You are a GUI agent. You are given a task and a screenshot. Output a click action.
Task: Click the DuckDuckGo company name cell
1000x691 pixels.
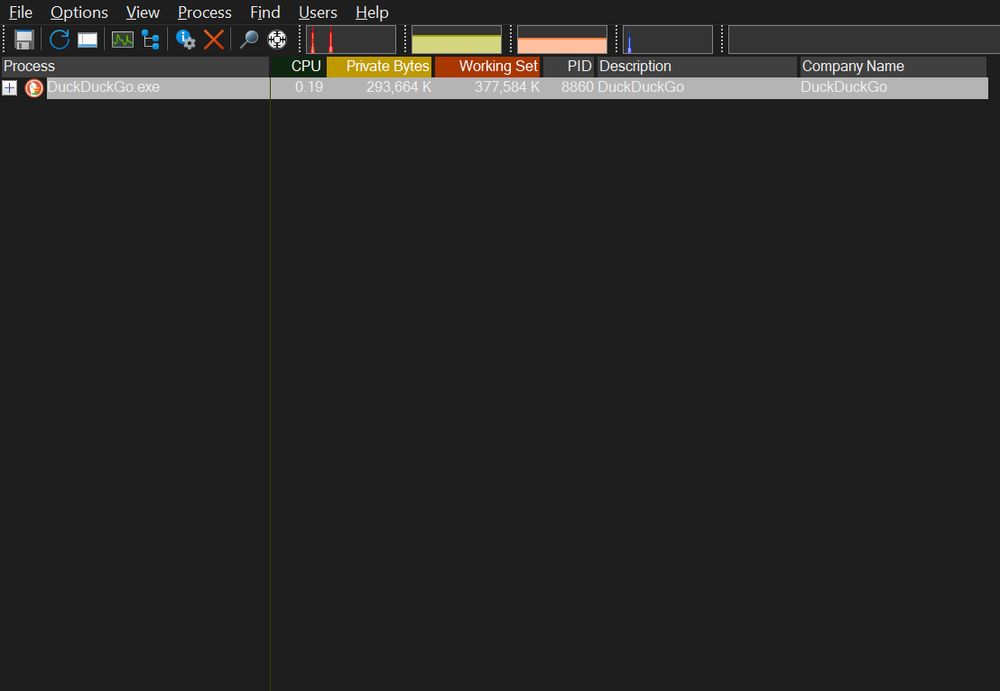coord(844,87)
